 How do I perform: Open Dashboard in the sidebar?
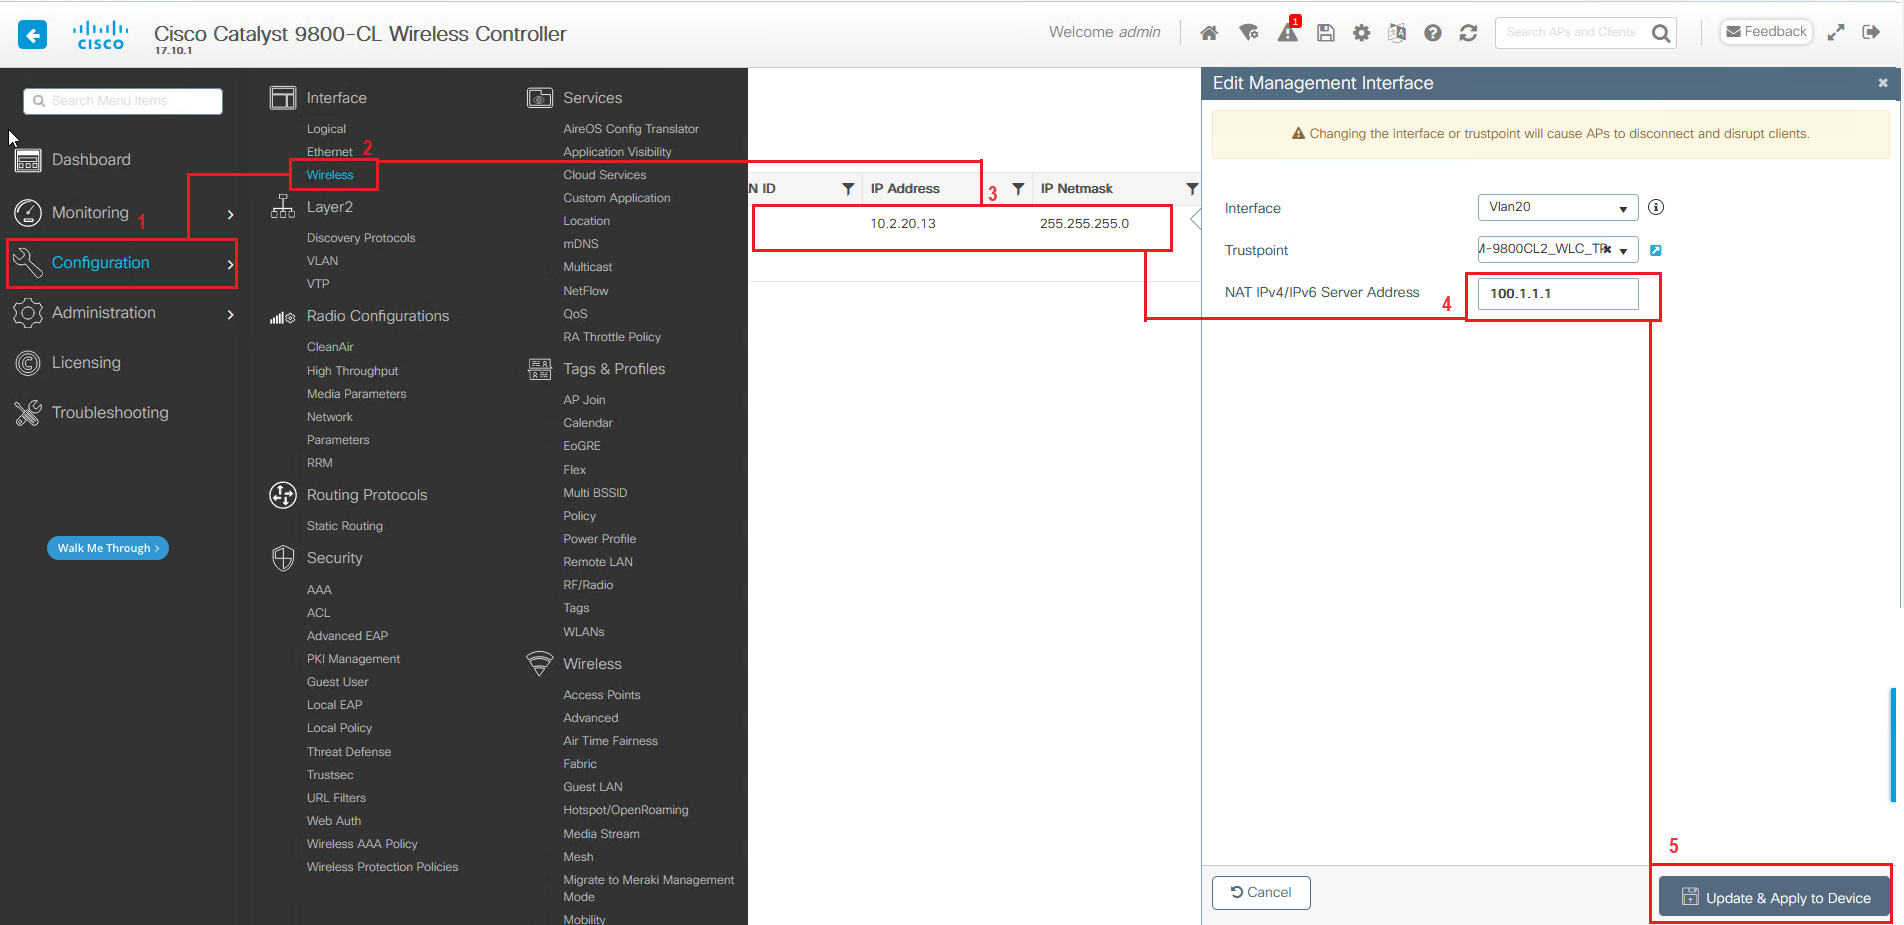(x=91, y=160)
